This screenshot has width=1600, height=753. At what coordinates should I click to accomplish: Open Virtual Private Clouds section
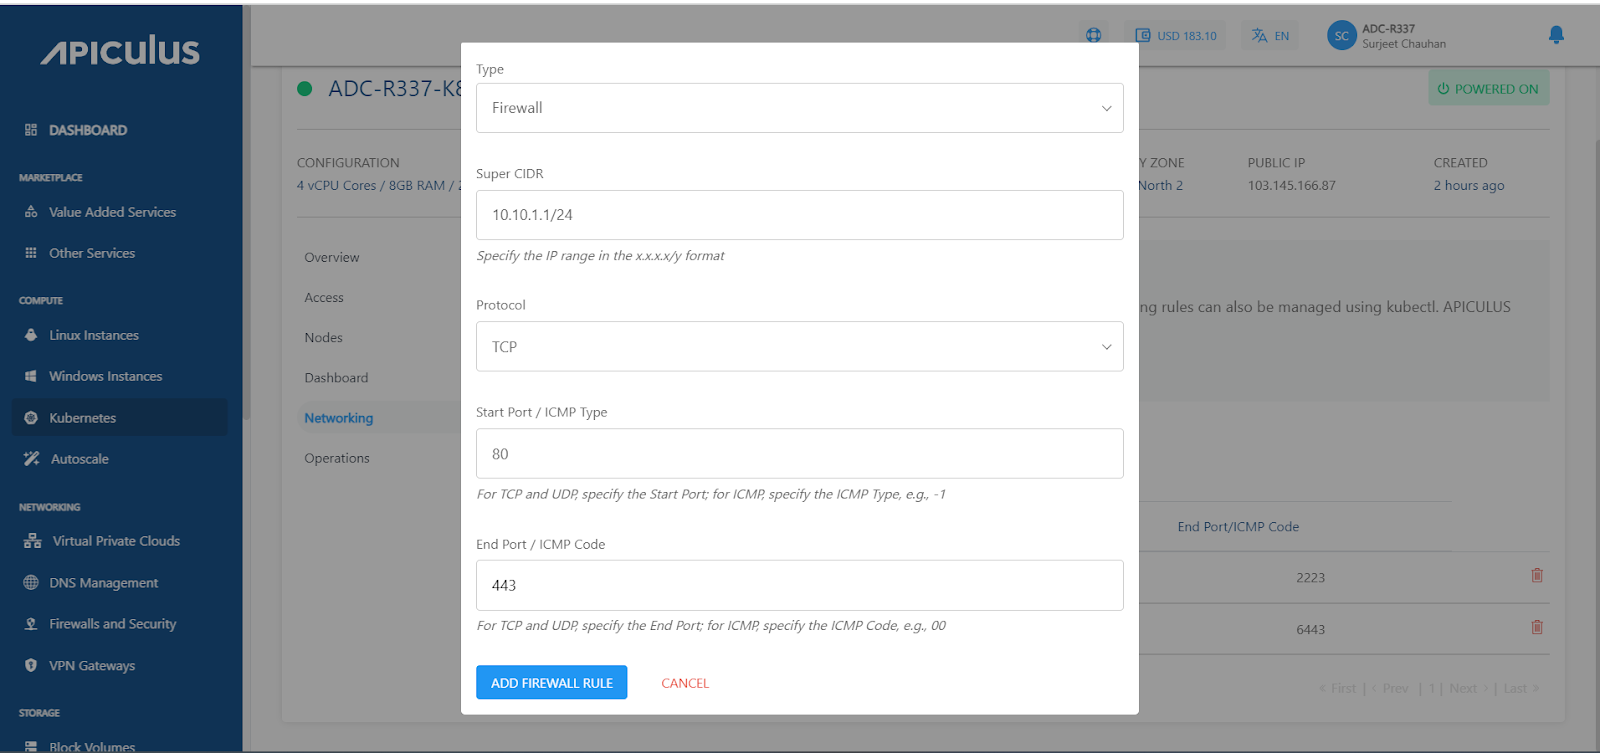click(x=116, y=541)
